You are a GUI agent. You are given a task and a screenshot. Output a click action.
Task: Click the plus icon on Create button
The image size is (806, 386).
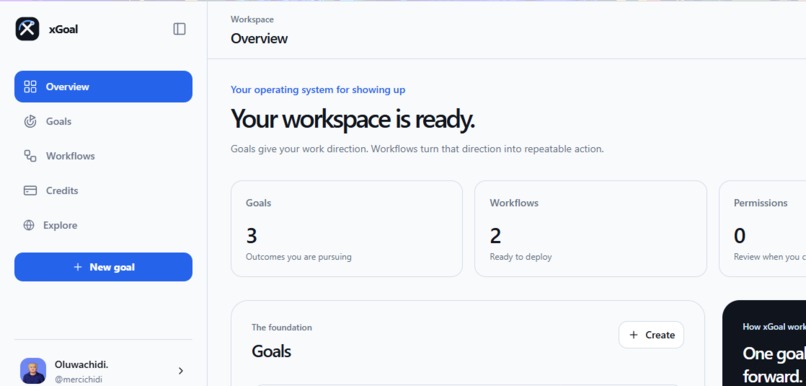pos(634,335)
